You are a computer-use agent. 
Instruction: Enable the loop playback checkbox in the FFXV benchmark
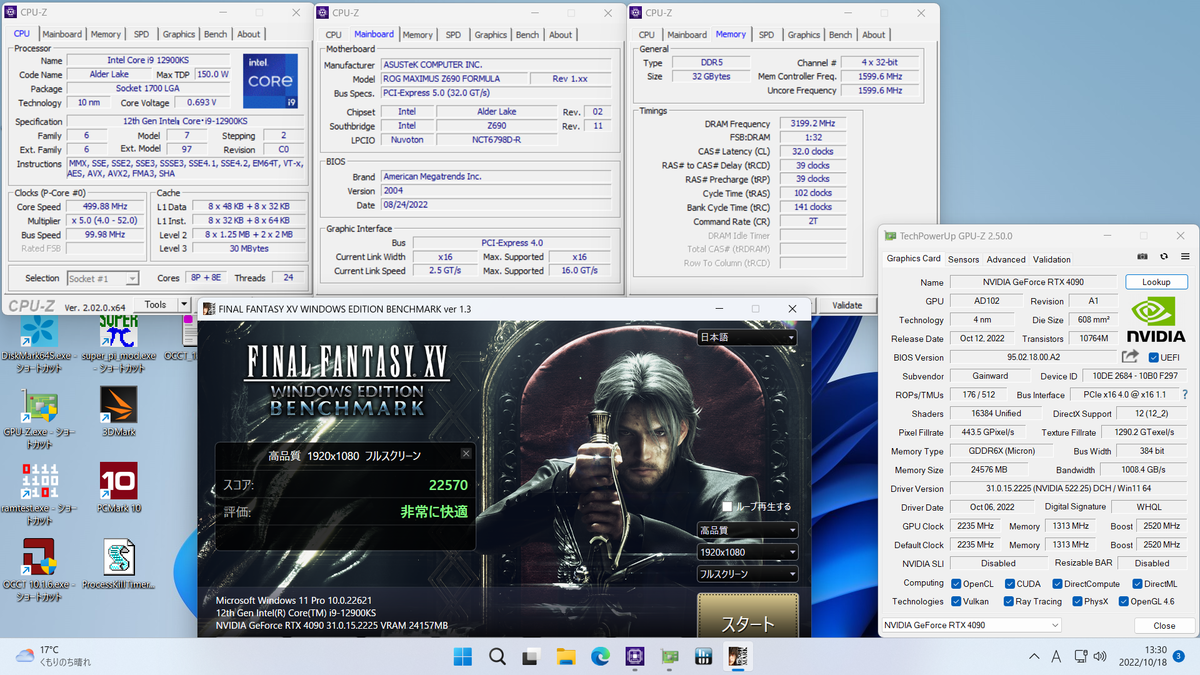[x=728, y=507]
